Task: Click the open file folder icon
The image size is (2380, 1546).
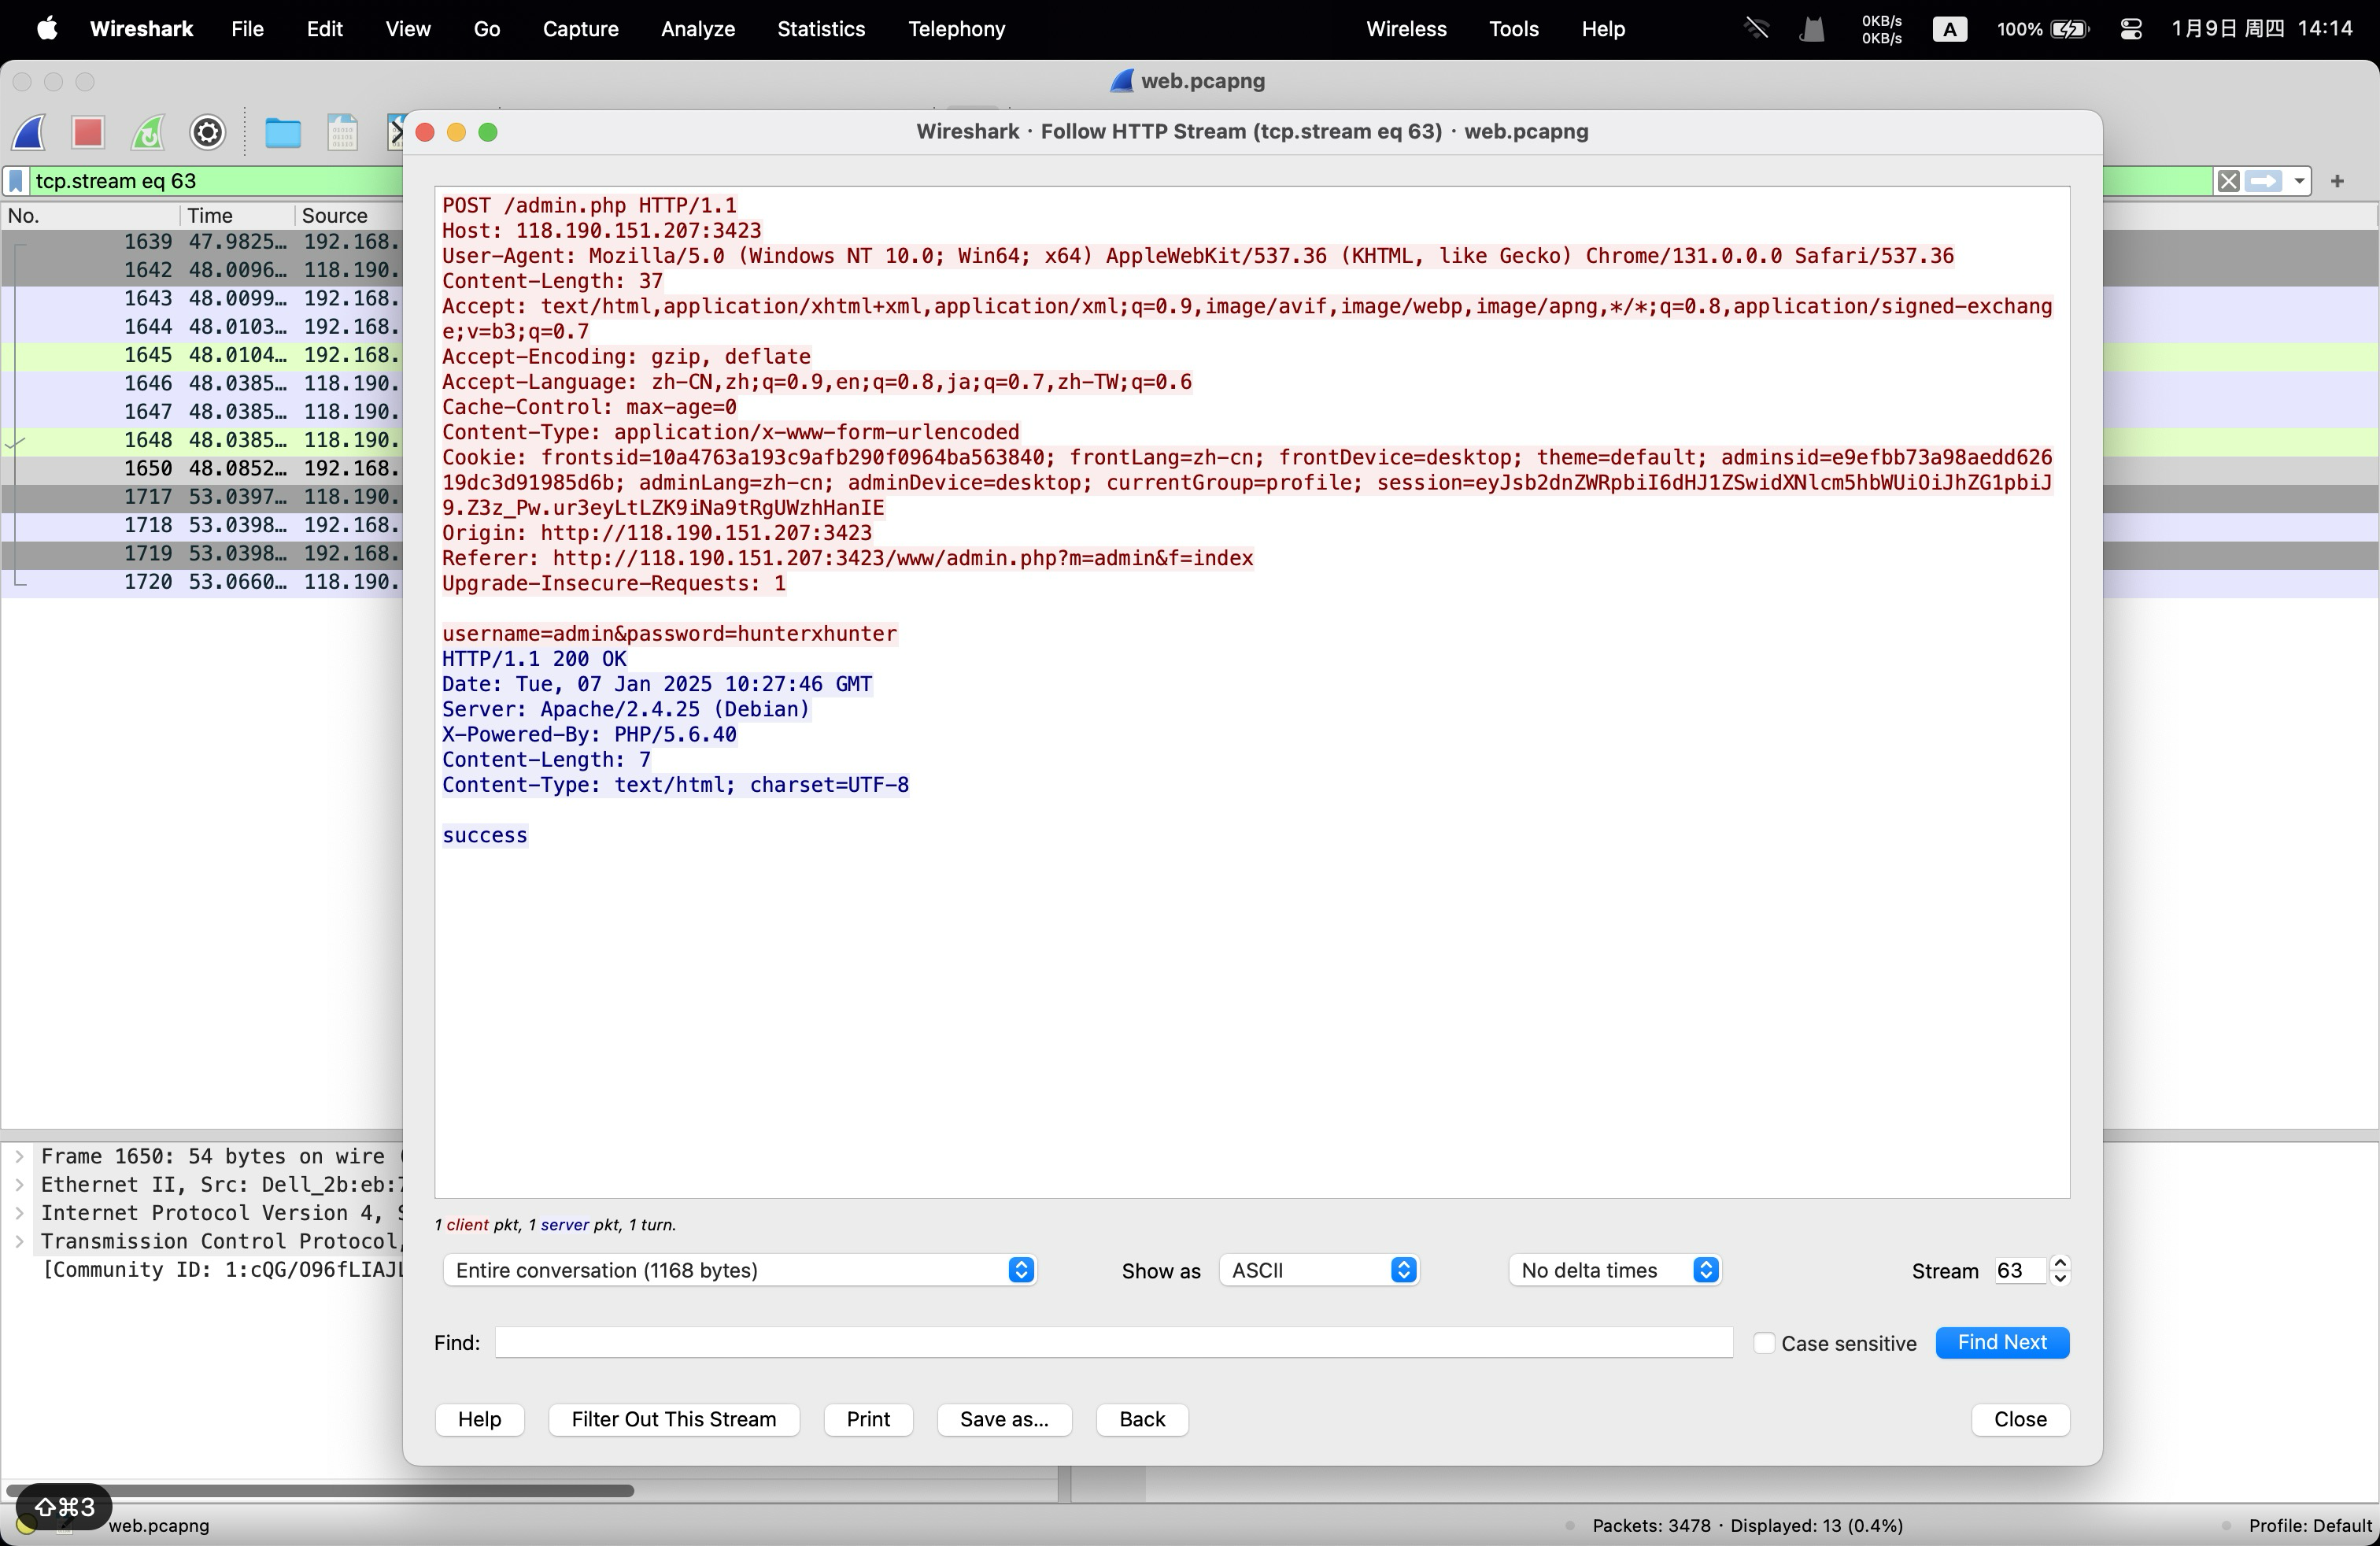Action: (283, 132)
